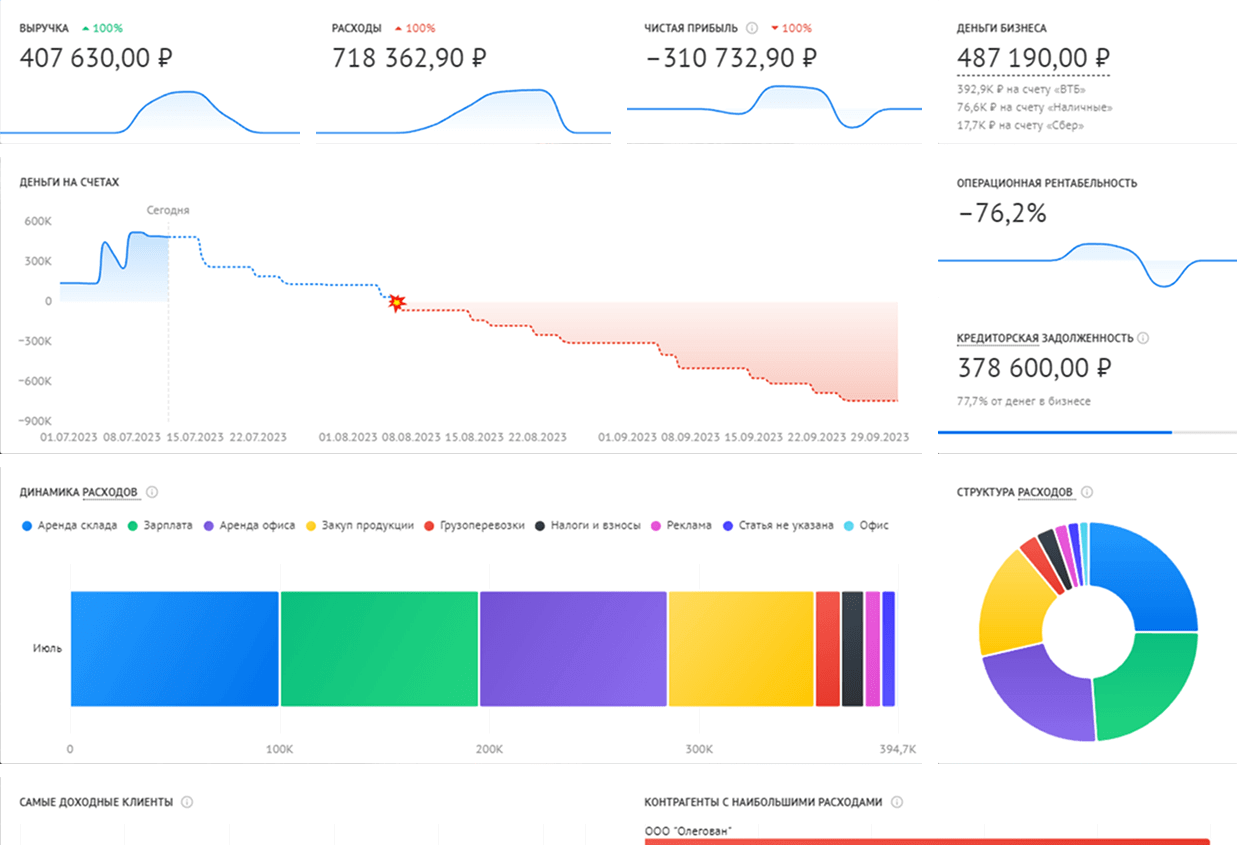
Task: Click the info icon next to Кредиторская задолженность
Action: pos(1143,338)
